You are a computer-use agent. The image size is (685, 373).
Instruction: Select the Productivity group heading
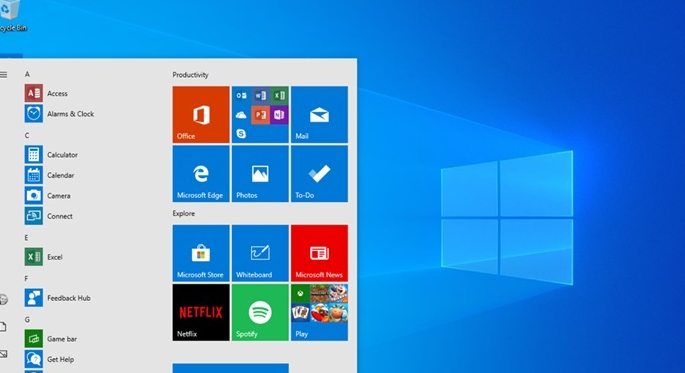click(190, 75)
